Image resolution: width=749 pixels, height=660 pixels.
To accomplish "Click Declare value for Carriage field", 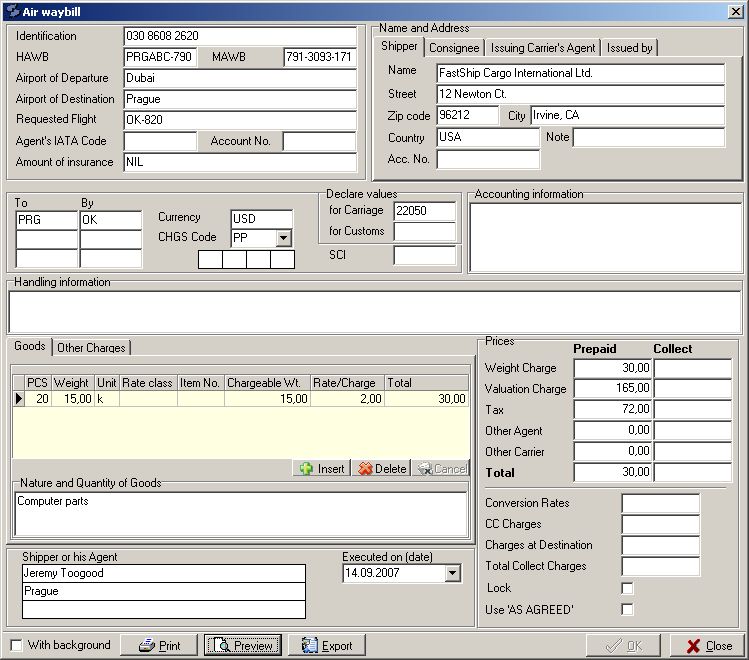I will click(425, 211).
